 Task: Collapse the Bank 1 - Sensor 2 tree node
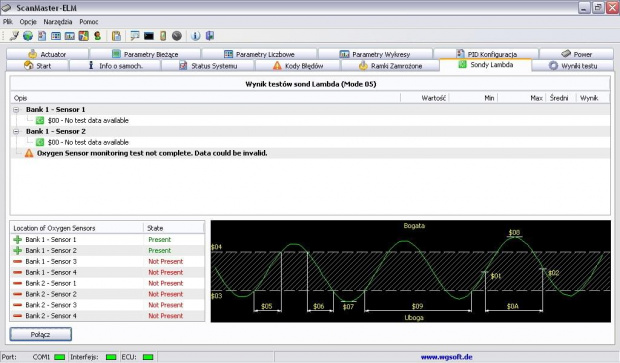(x=16, y=131)
